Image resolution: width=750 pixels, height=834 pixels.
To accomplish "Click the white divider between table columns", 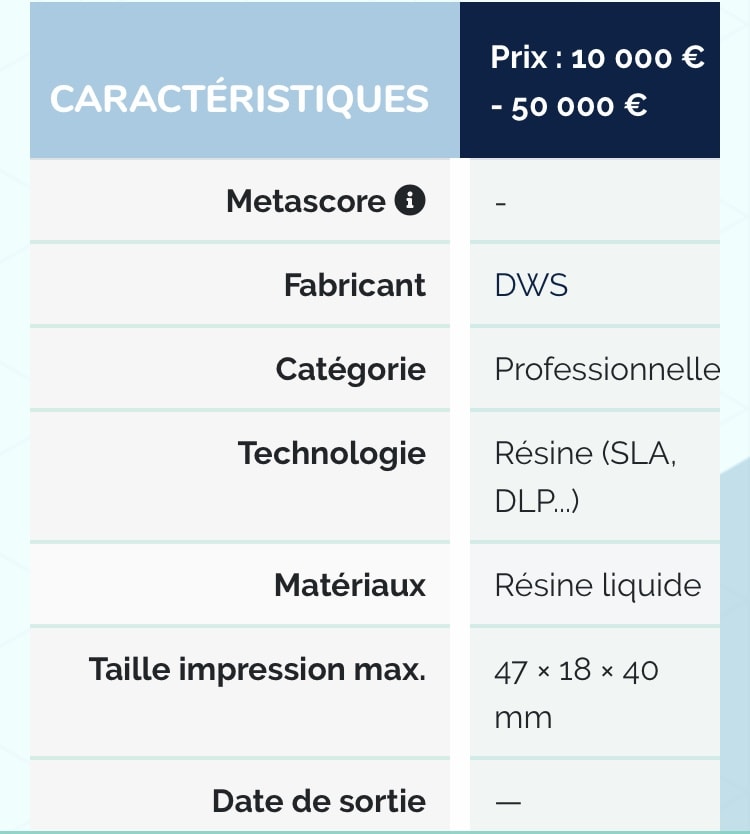I will (x=460, y=495).
